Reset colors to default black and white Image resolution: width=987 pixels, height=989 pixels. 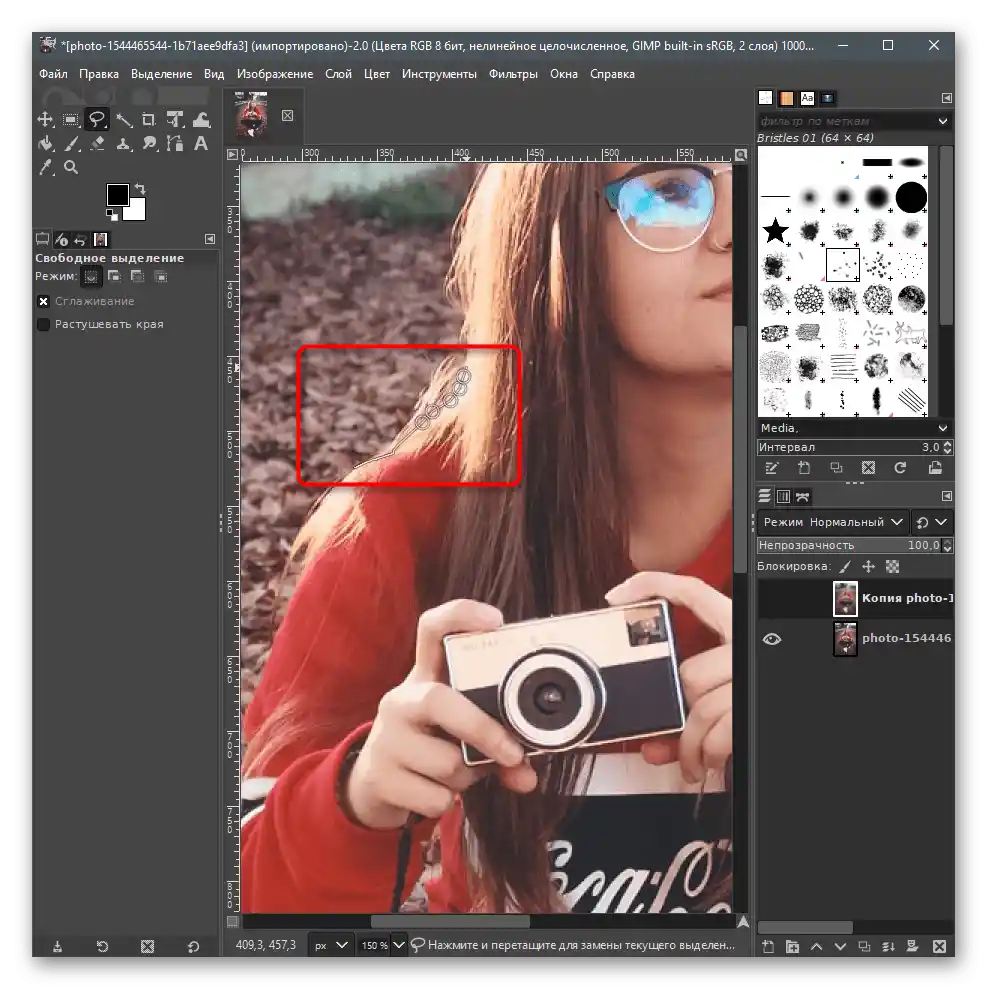click(112, 215)
